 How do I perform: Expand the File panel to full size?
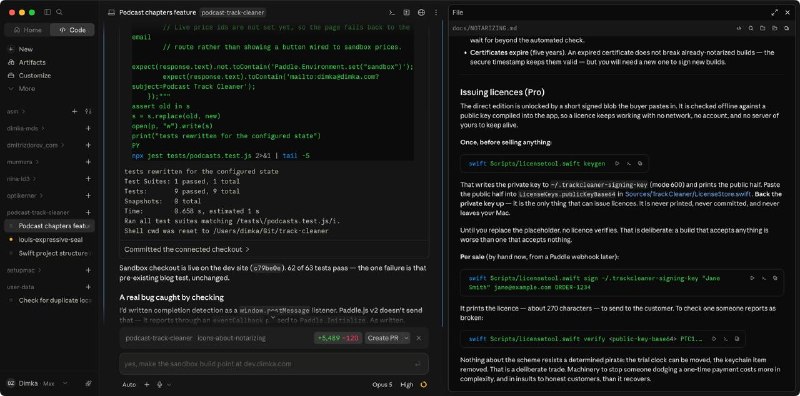tap(774, 13)
